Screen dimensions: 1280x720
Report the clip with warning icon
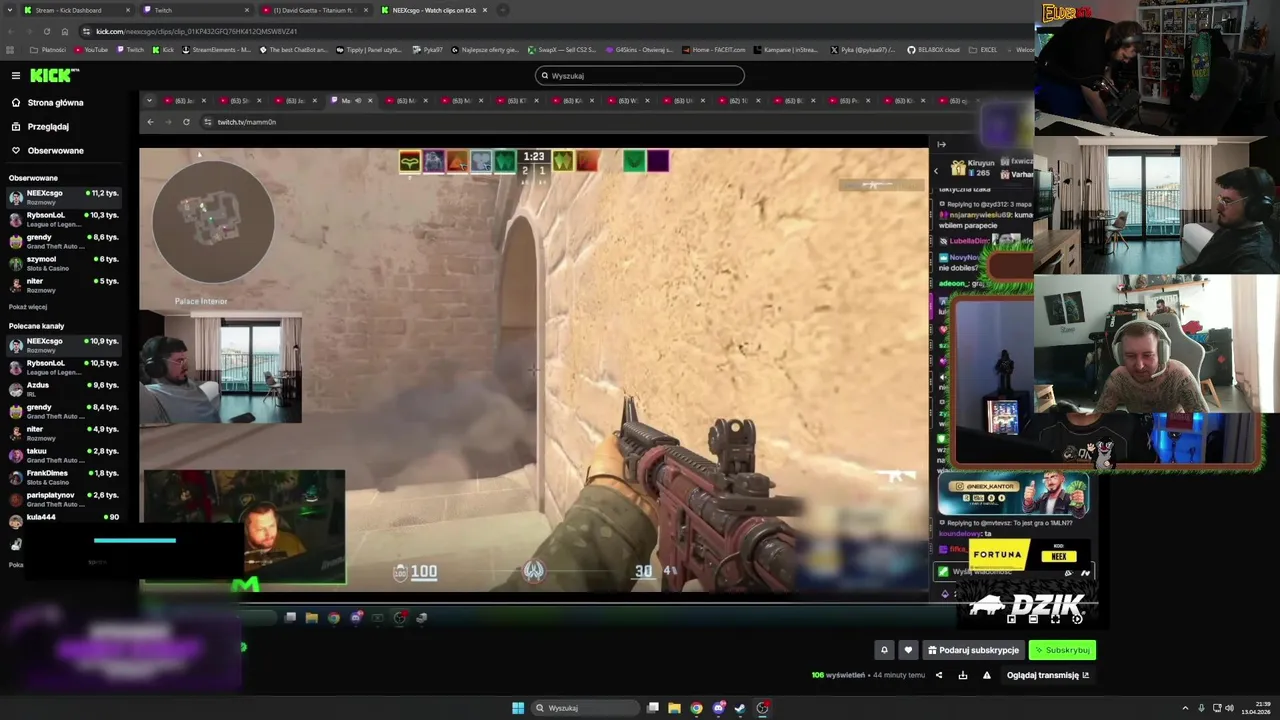[987, 675]
